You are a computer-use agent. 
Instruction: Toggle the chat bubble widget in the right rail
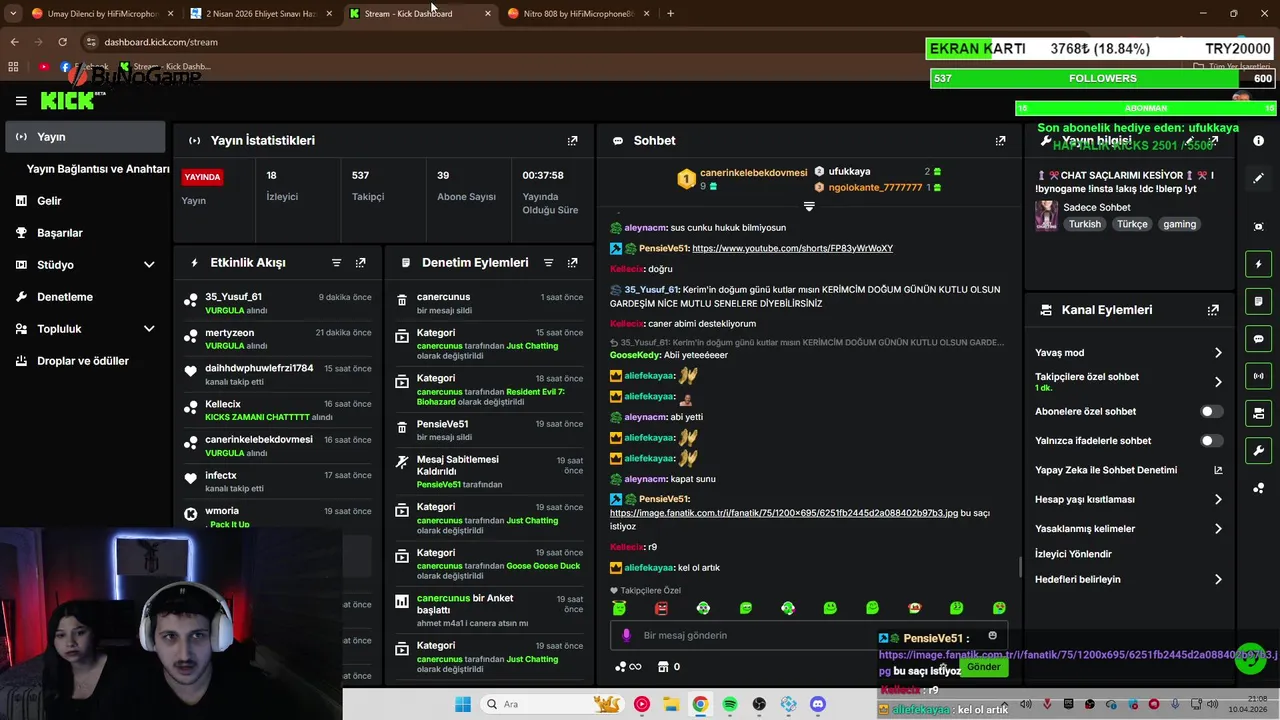pos(1258,339)
